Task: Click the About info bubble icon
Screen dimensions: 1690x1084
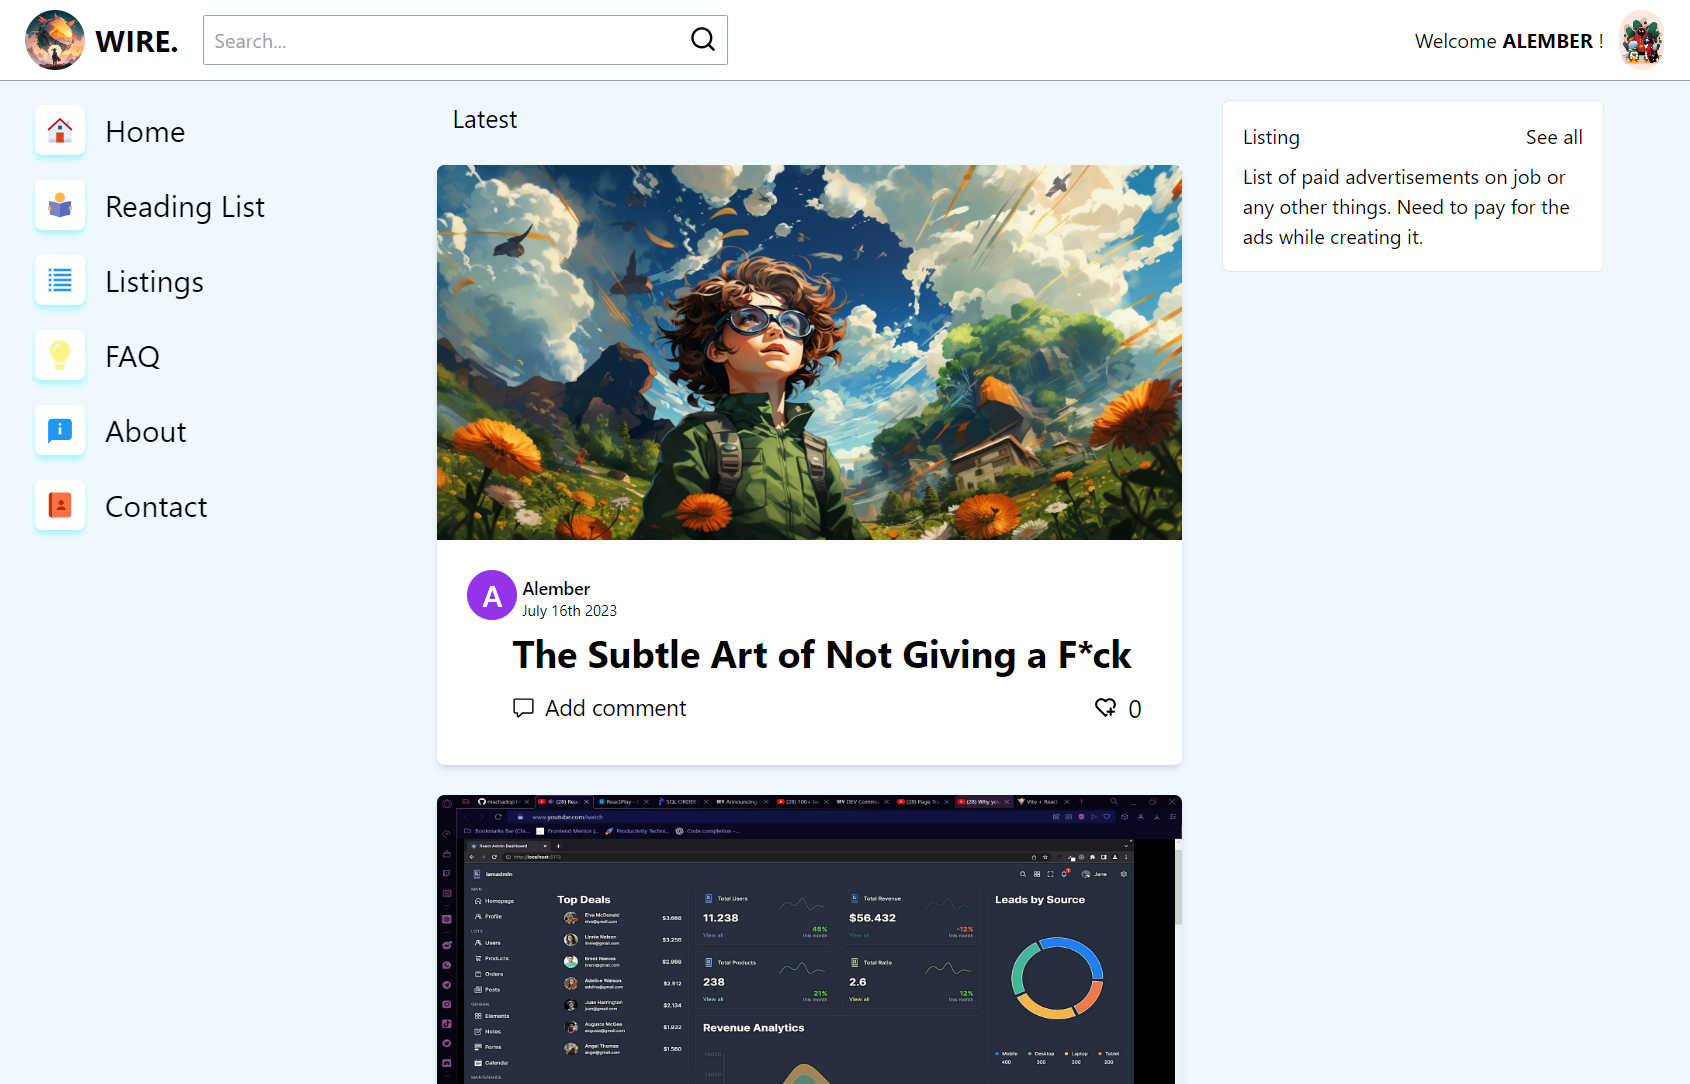Action: [60, 431]
